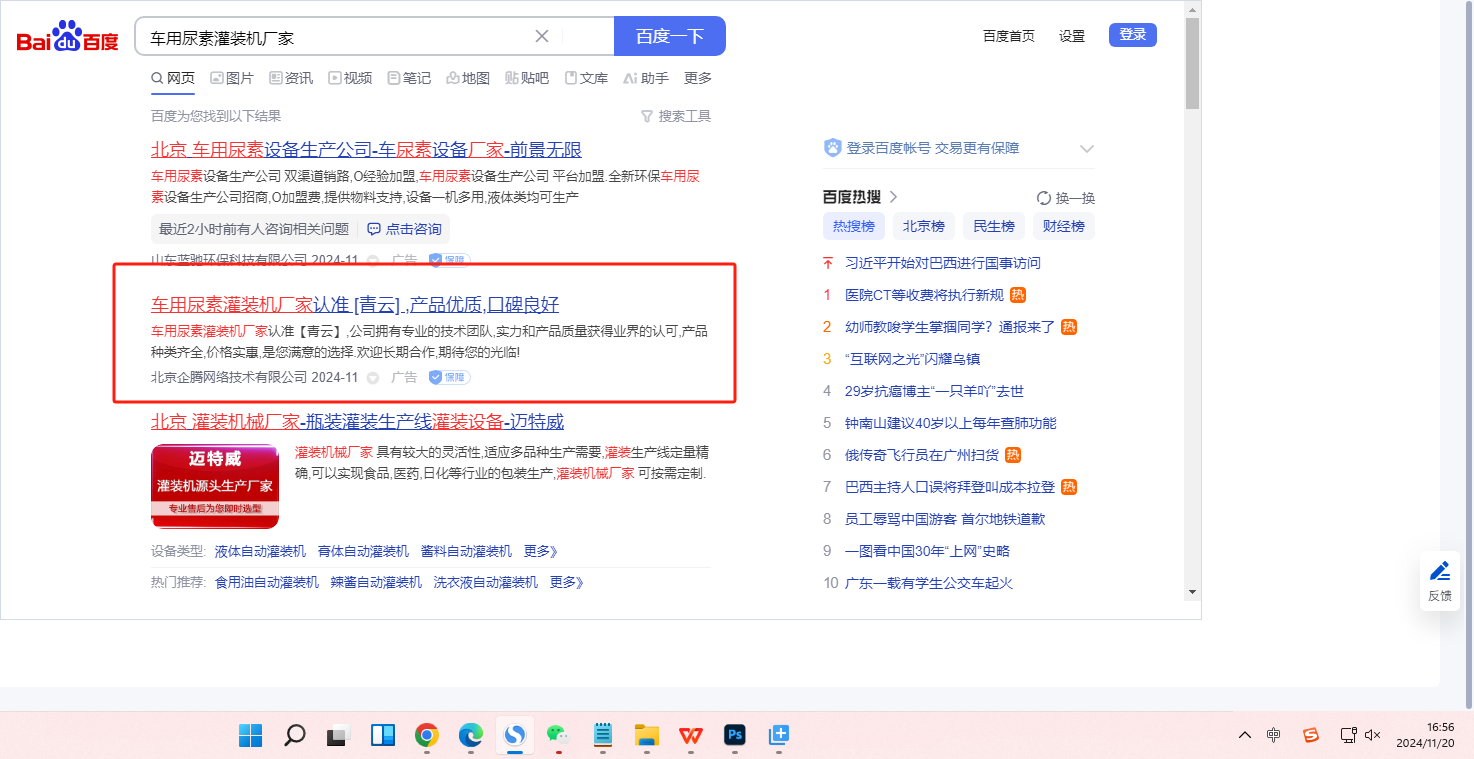Expand 更多» in the 设备类型 row

541,551
